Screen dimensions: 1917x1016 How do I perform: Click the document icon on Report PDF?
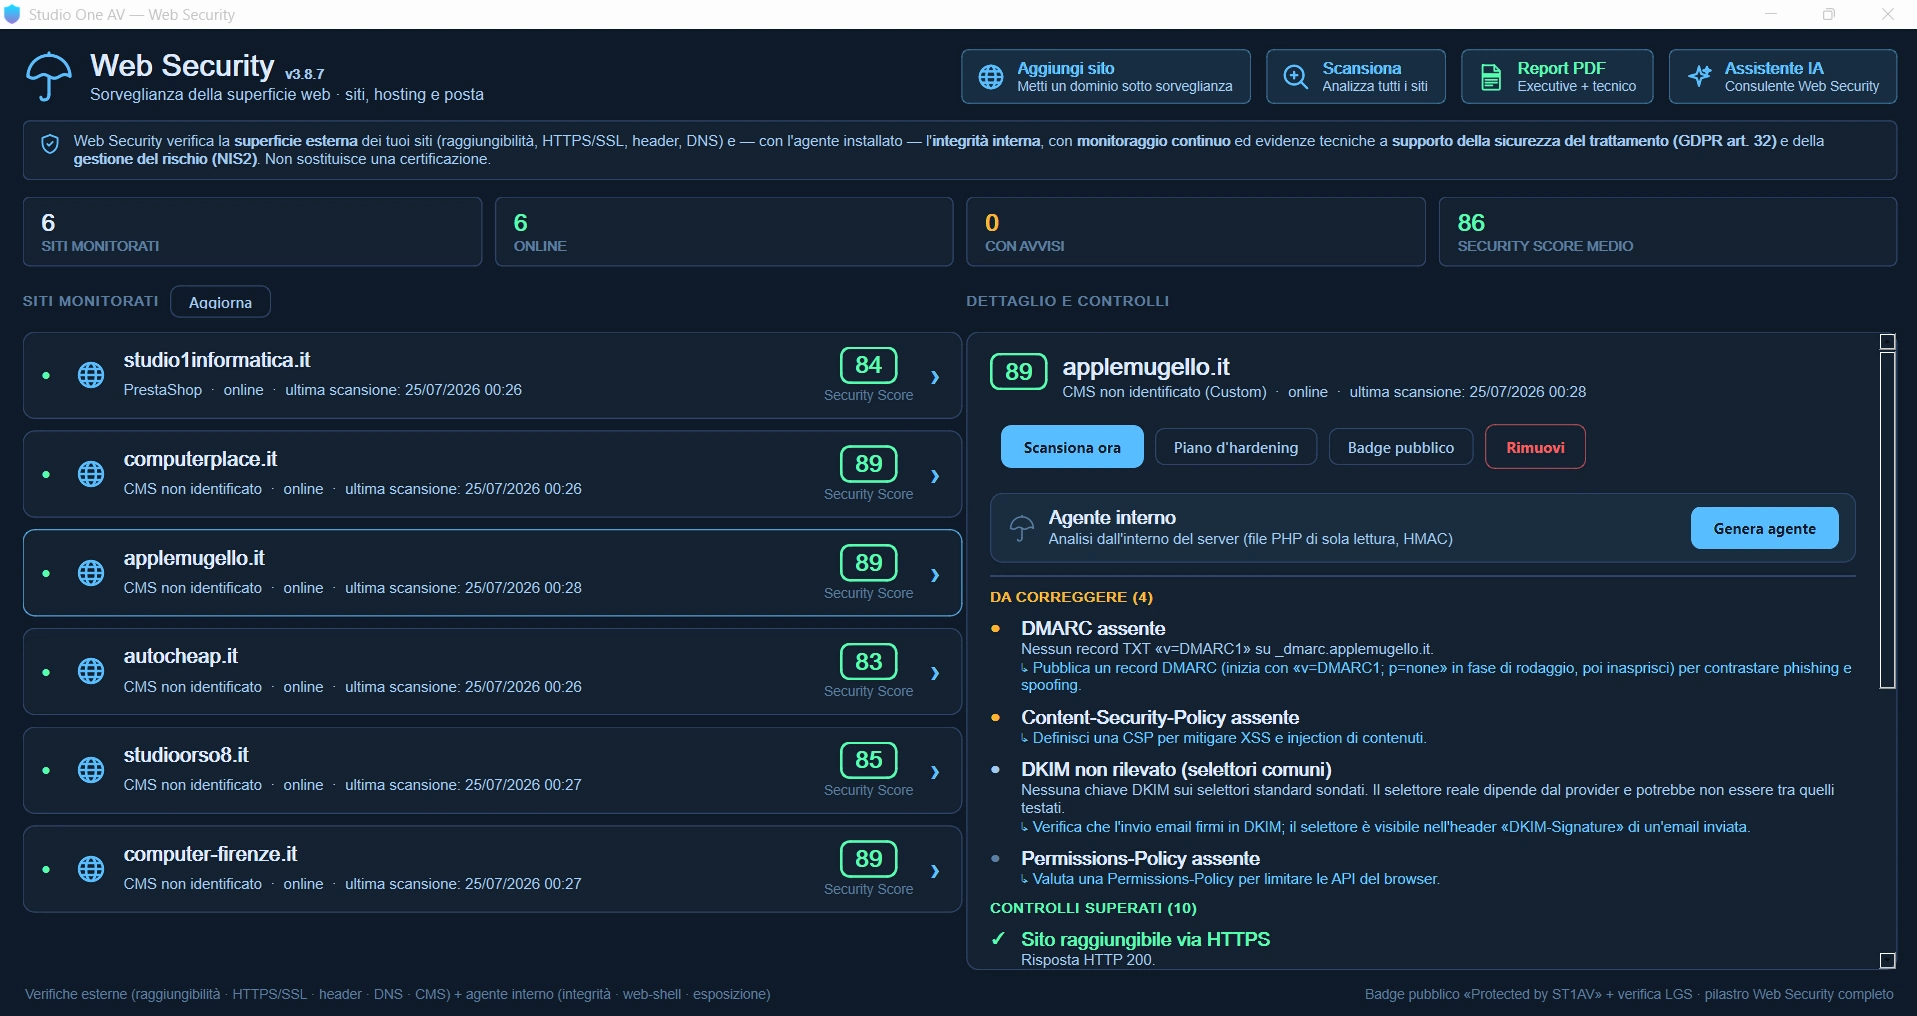[1491, 77]
